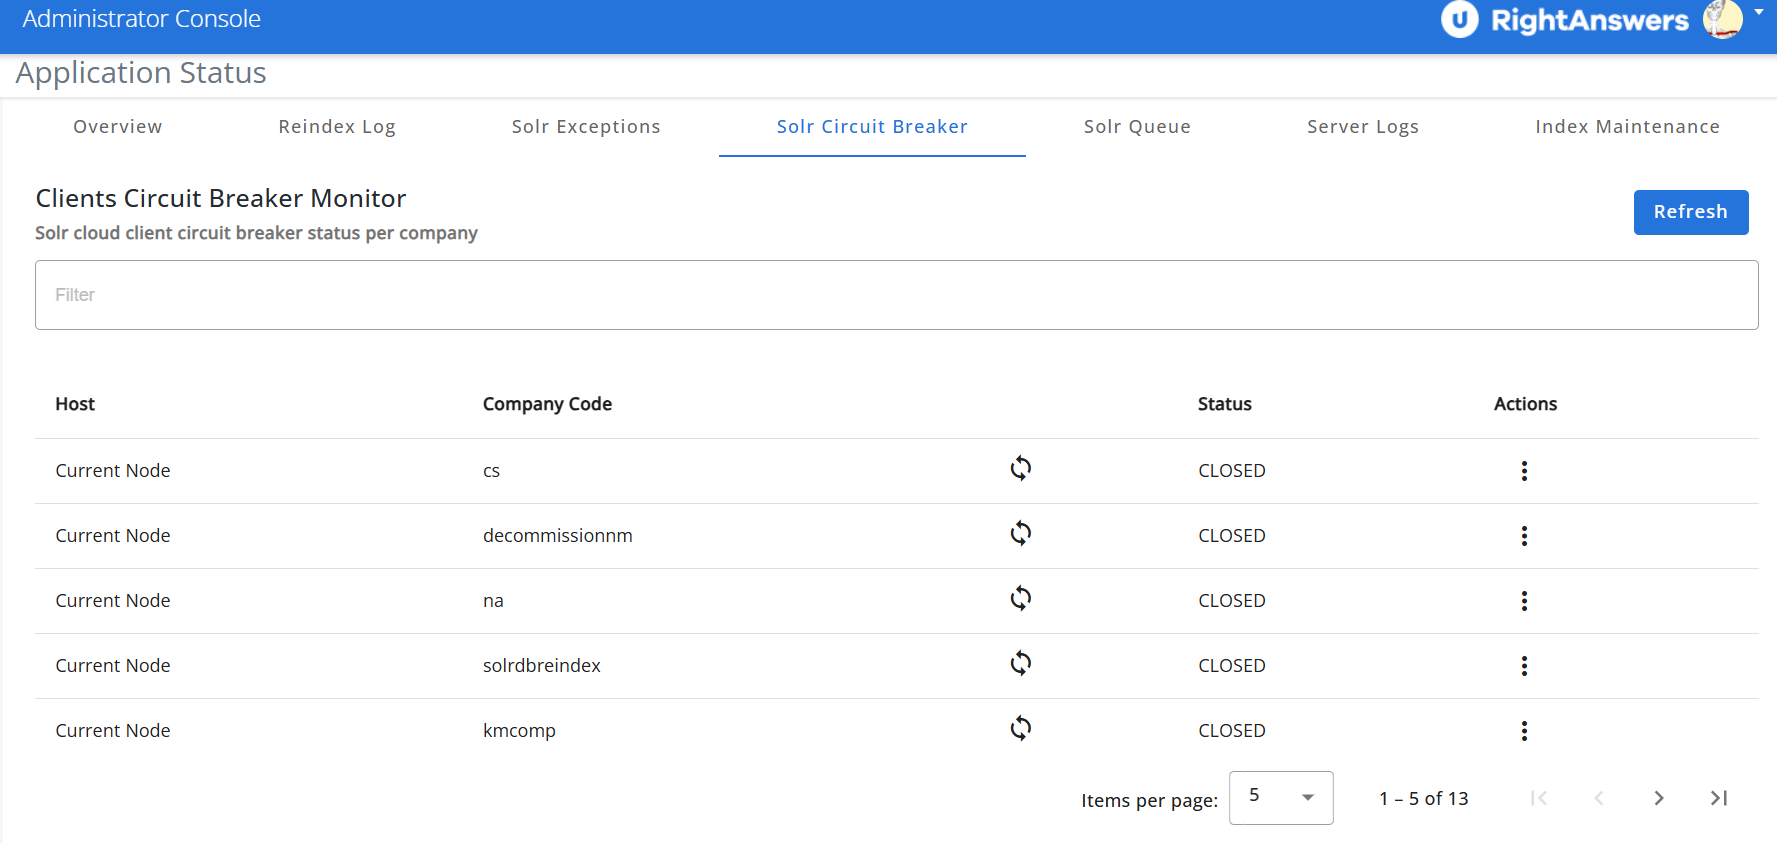1777x843 pixels.
Task: Switch to Index Maintenance tab
Action: pyautogui.click(x=1627, y=127)
